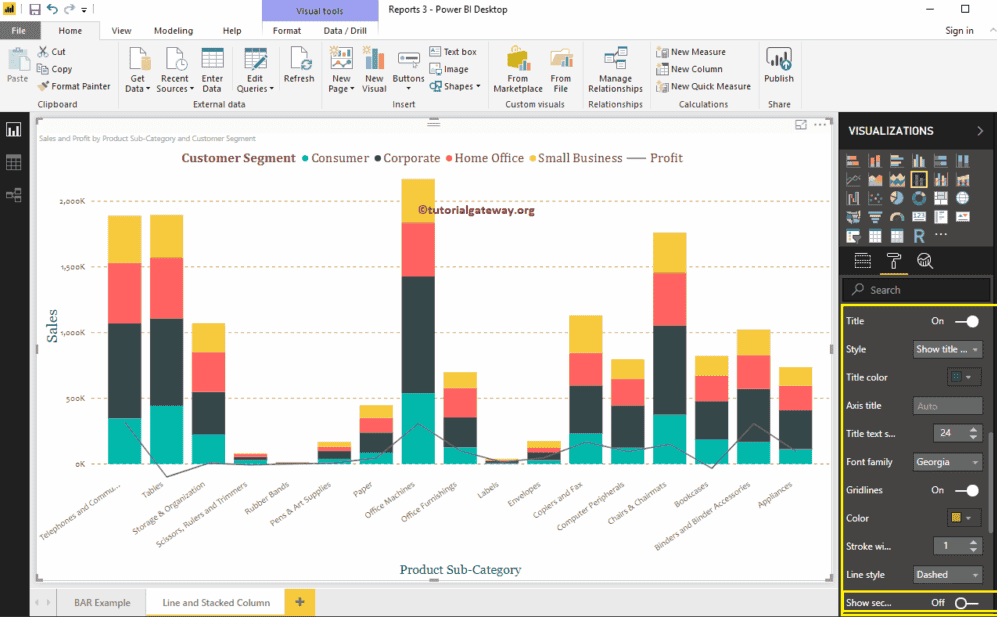This screenshot has width=997, height=617.
Task: Switch to Data view in the left sidebar
Action: (x=13, y=161)
